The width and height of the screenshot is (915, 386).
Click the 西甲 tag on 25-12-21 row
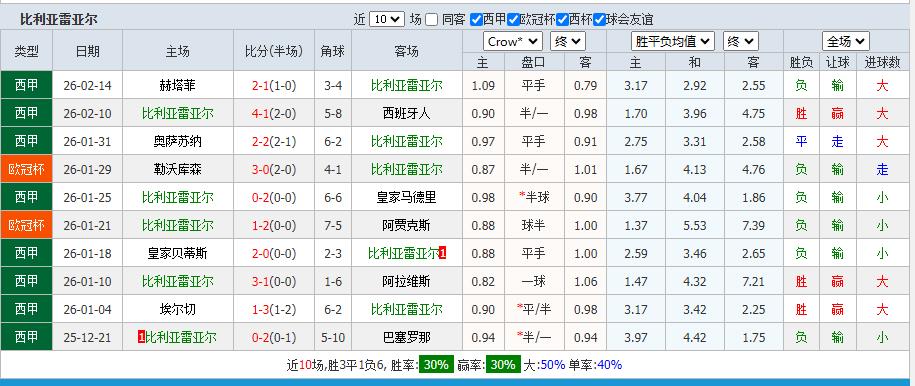point(26,338)
